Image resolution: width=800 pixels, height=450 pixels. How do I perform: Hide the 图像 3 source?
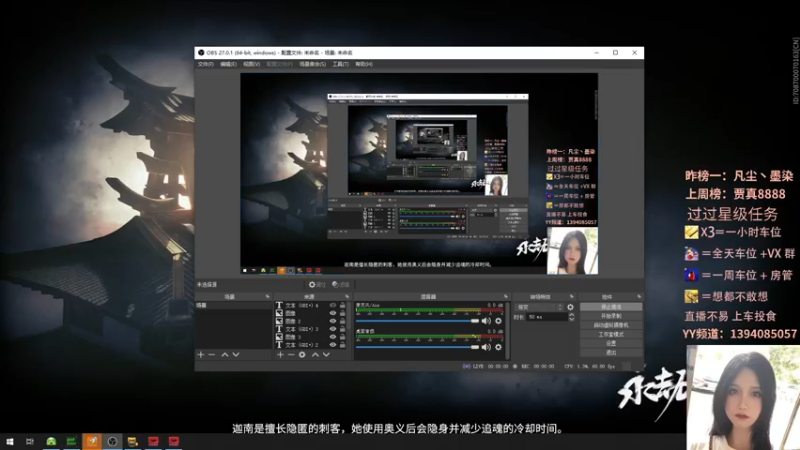point(333,337)
